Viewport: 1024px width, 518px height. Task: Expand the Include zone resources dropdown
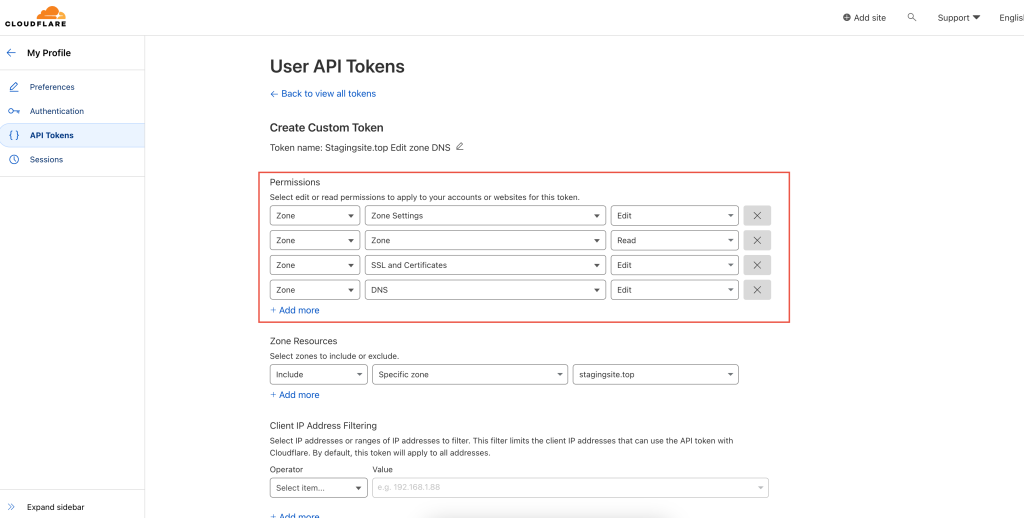[318, 375]
